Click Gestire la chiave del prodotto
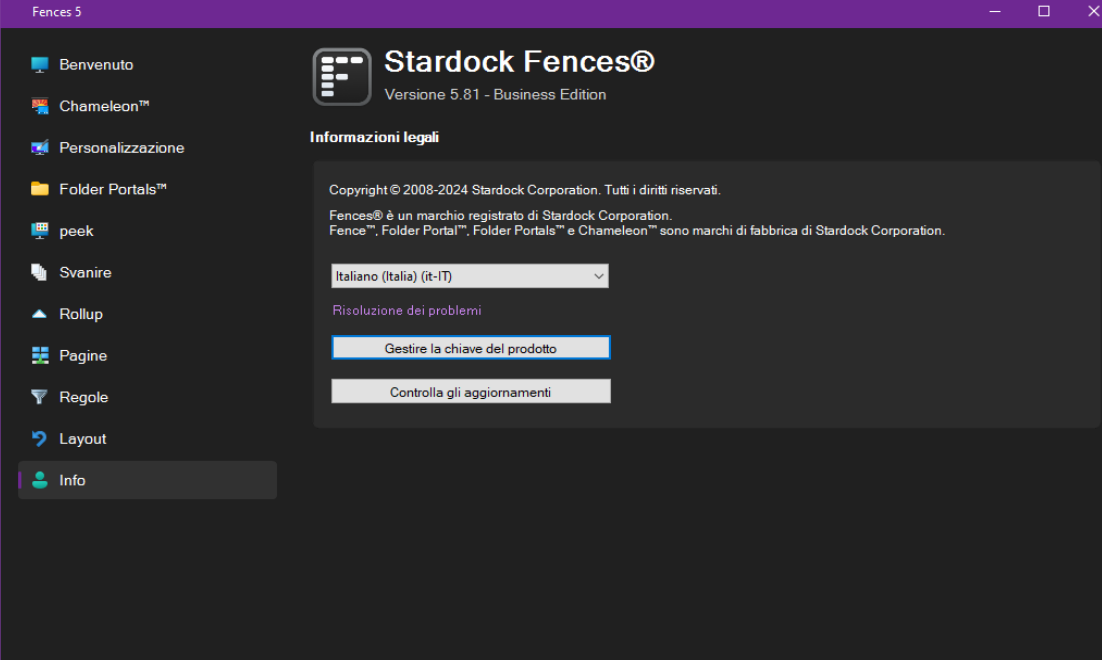Image resolution: width=1102 pixels, height=660 pixels. (471, 348)
